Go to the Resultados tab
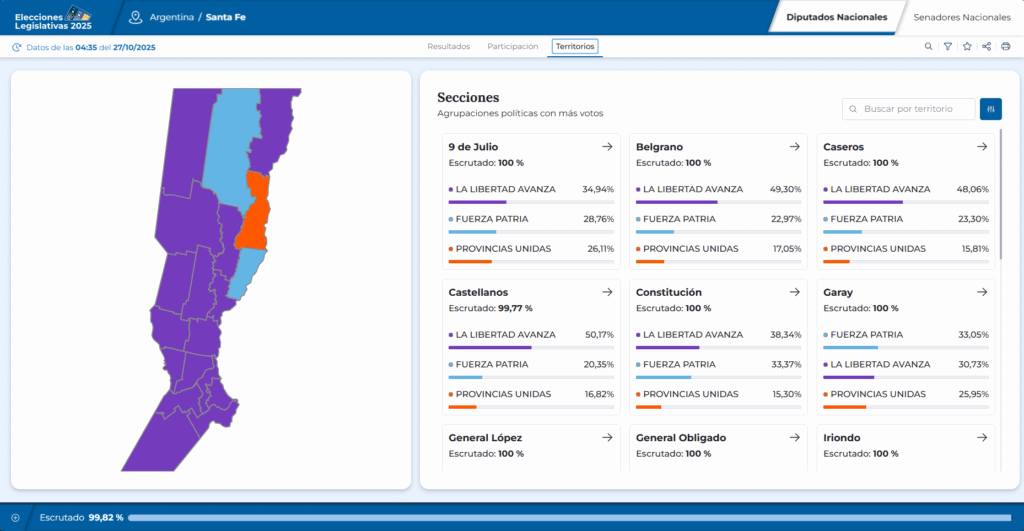The image size is (1024, 531). pos(448,47)
